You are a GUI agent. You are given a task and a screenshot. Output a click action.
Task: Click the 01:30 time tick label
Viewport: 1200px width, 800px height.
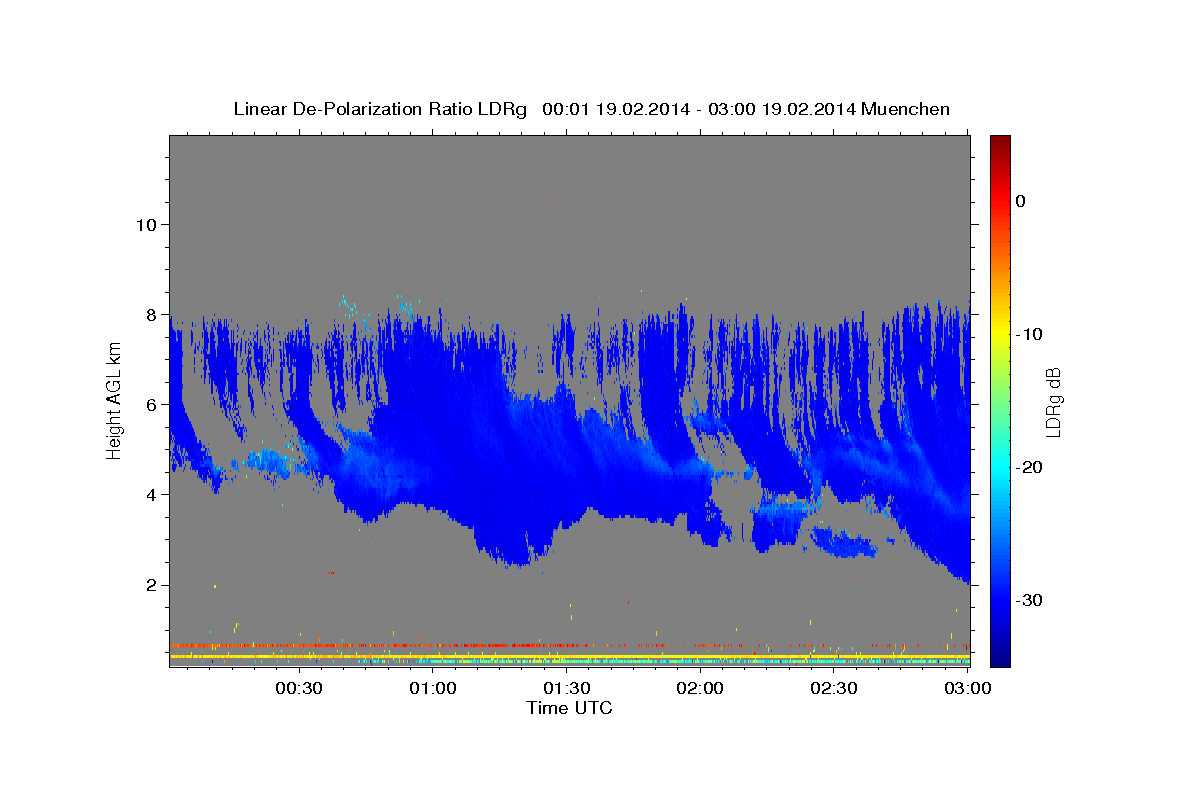coord(566,689)
